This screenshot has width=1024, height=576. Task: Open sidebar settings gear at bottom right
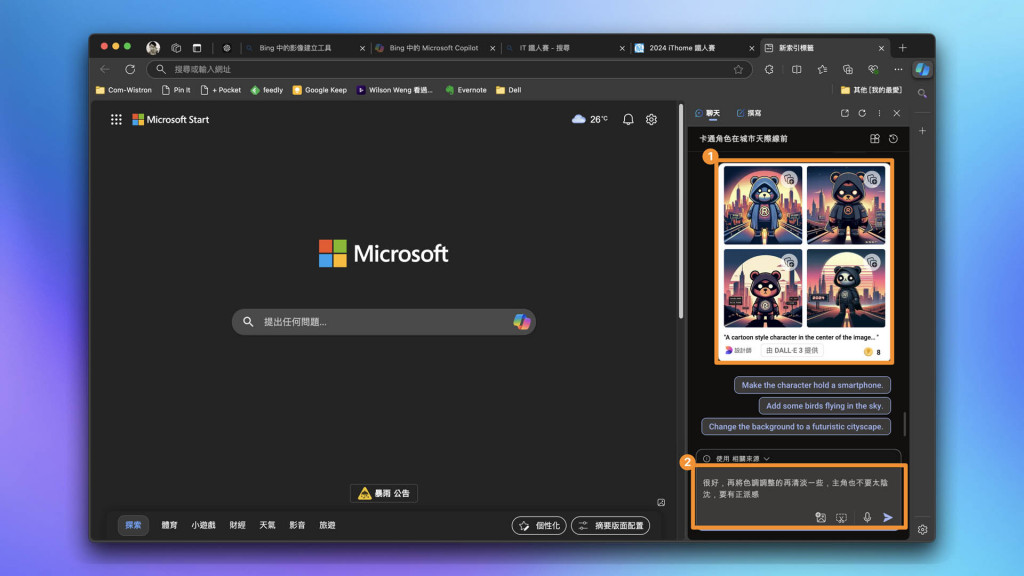click(922, 530)
